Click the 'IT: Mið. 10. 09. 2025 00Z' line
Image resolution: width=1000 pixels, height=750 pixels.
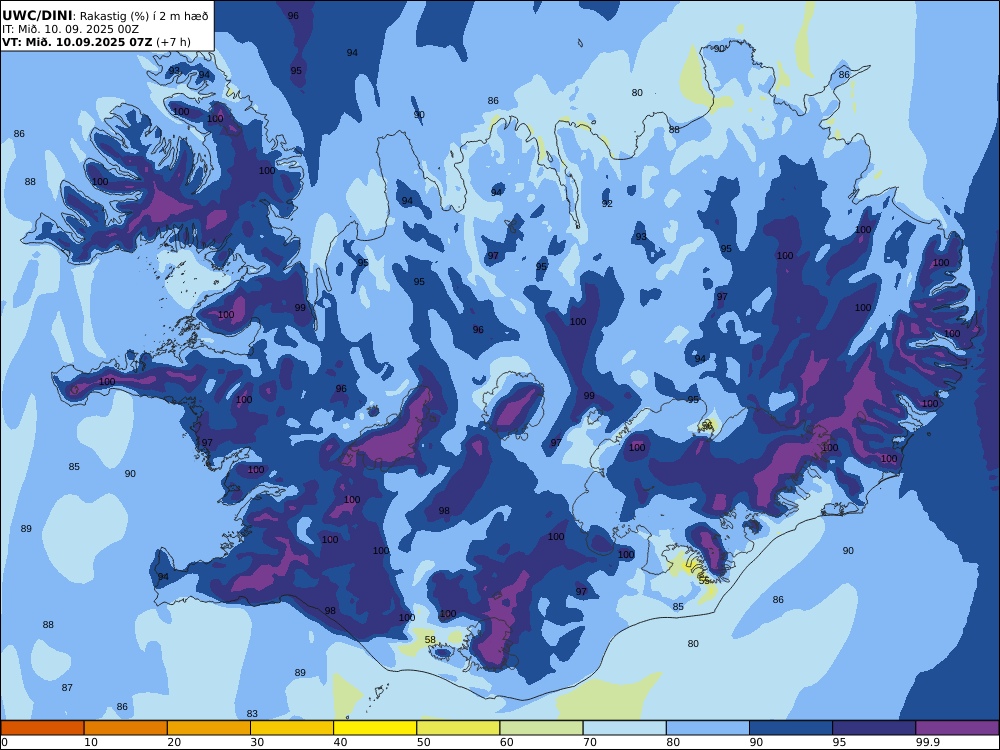tap(70, 29)
